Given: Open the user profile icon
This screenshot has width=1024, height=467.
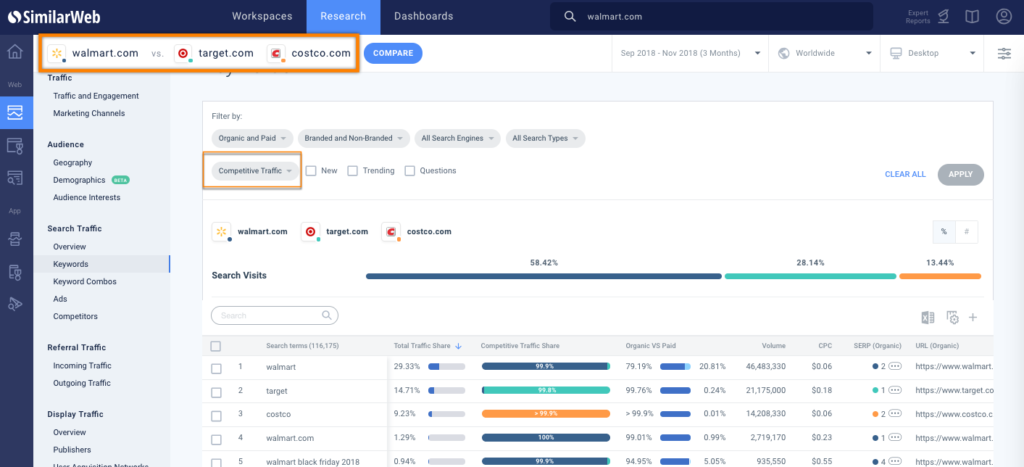Looking at the screenshot, I should [x=1004, y=17].
